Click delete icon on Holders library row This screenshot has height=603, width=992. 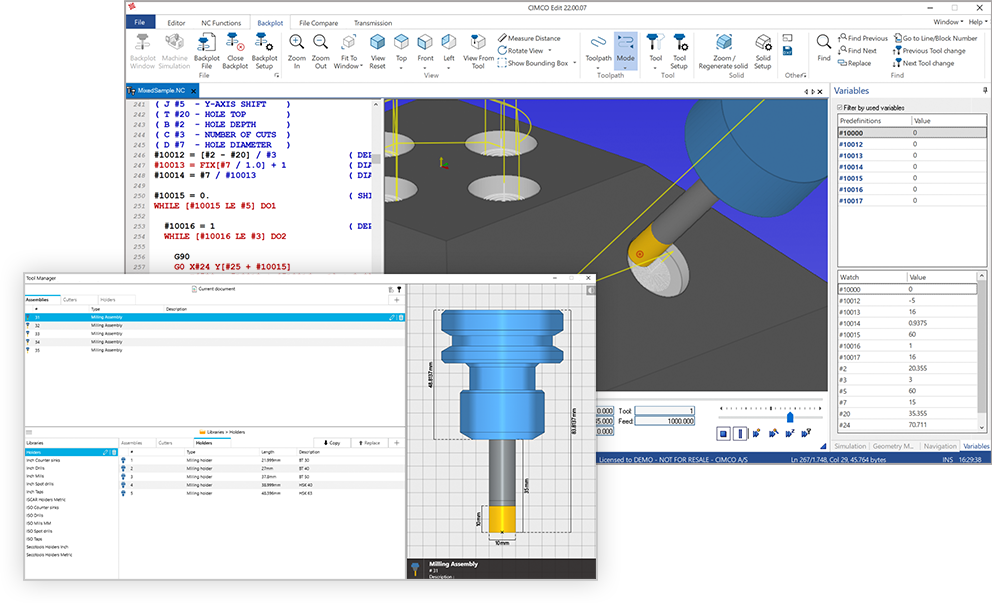tap(114, 452)
